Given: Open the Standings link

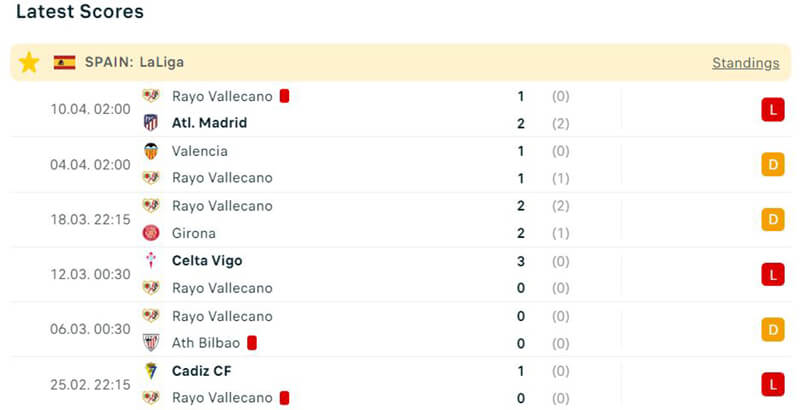Looking at the screenshot, I should pyautogui.click(x=745, y=63).
